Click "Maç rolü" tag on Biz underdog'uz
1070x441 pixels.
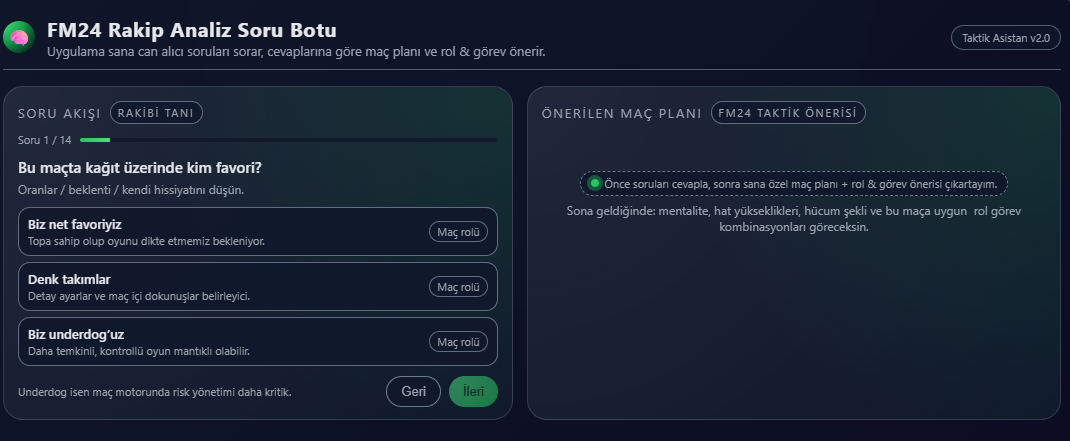pos(458,342)
